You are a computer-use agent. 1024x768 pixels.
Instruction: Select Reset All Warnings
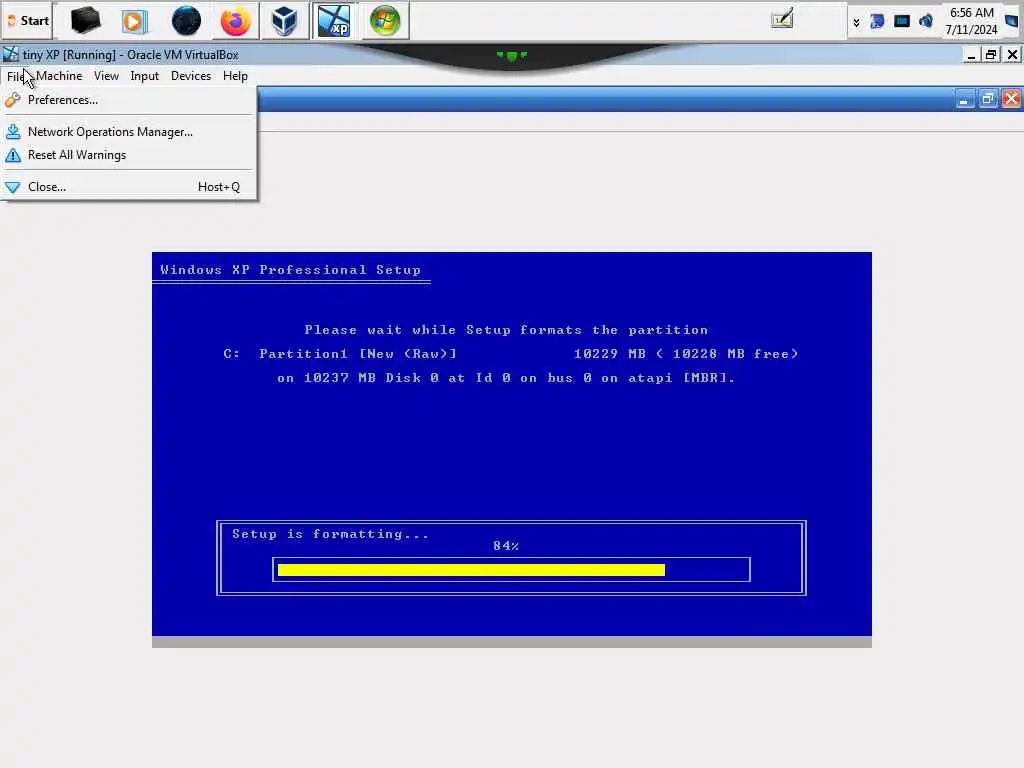point(129,155)
